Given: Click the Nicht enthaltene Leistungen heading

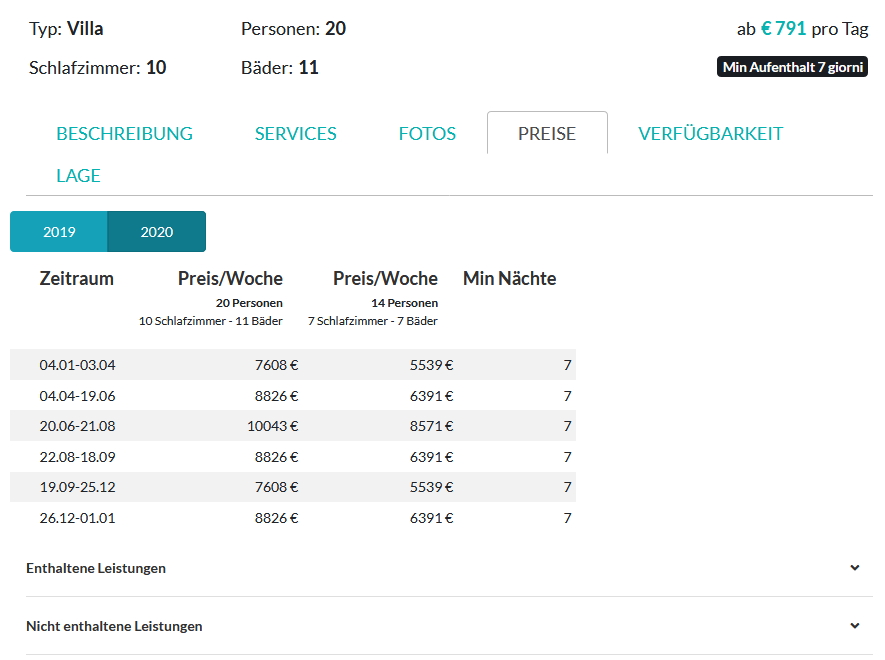Looking at the screenshot, I should 114,626.
